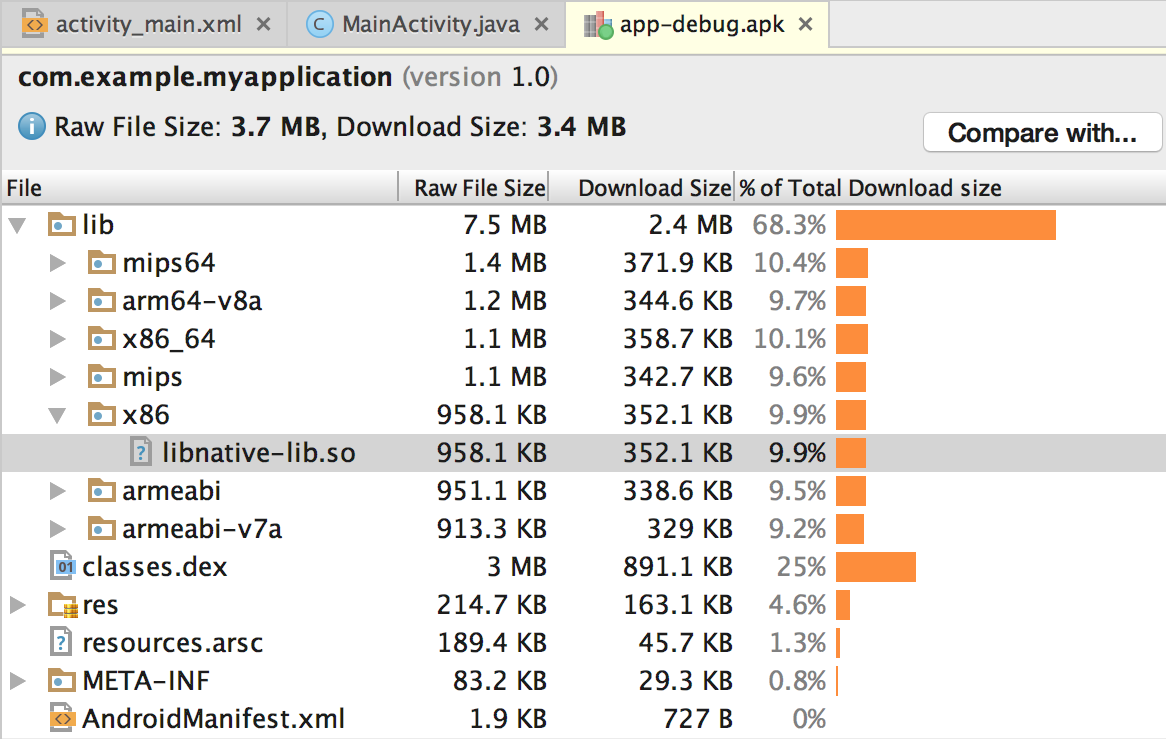
Task: Open the MainActivity.java tab
Action: point(430,24)
